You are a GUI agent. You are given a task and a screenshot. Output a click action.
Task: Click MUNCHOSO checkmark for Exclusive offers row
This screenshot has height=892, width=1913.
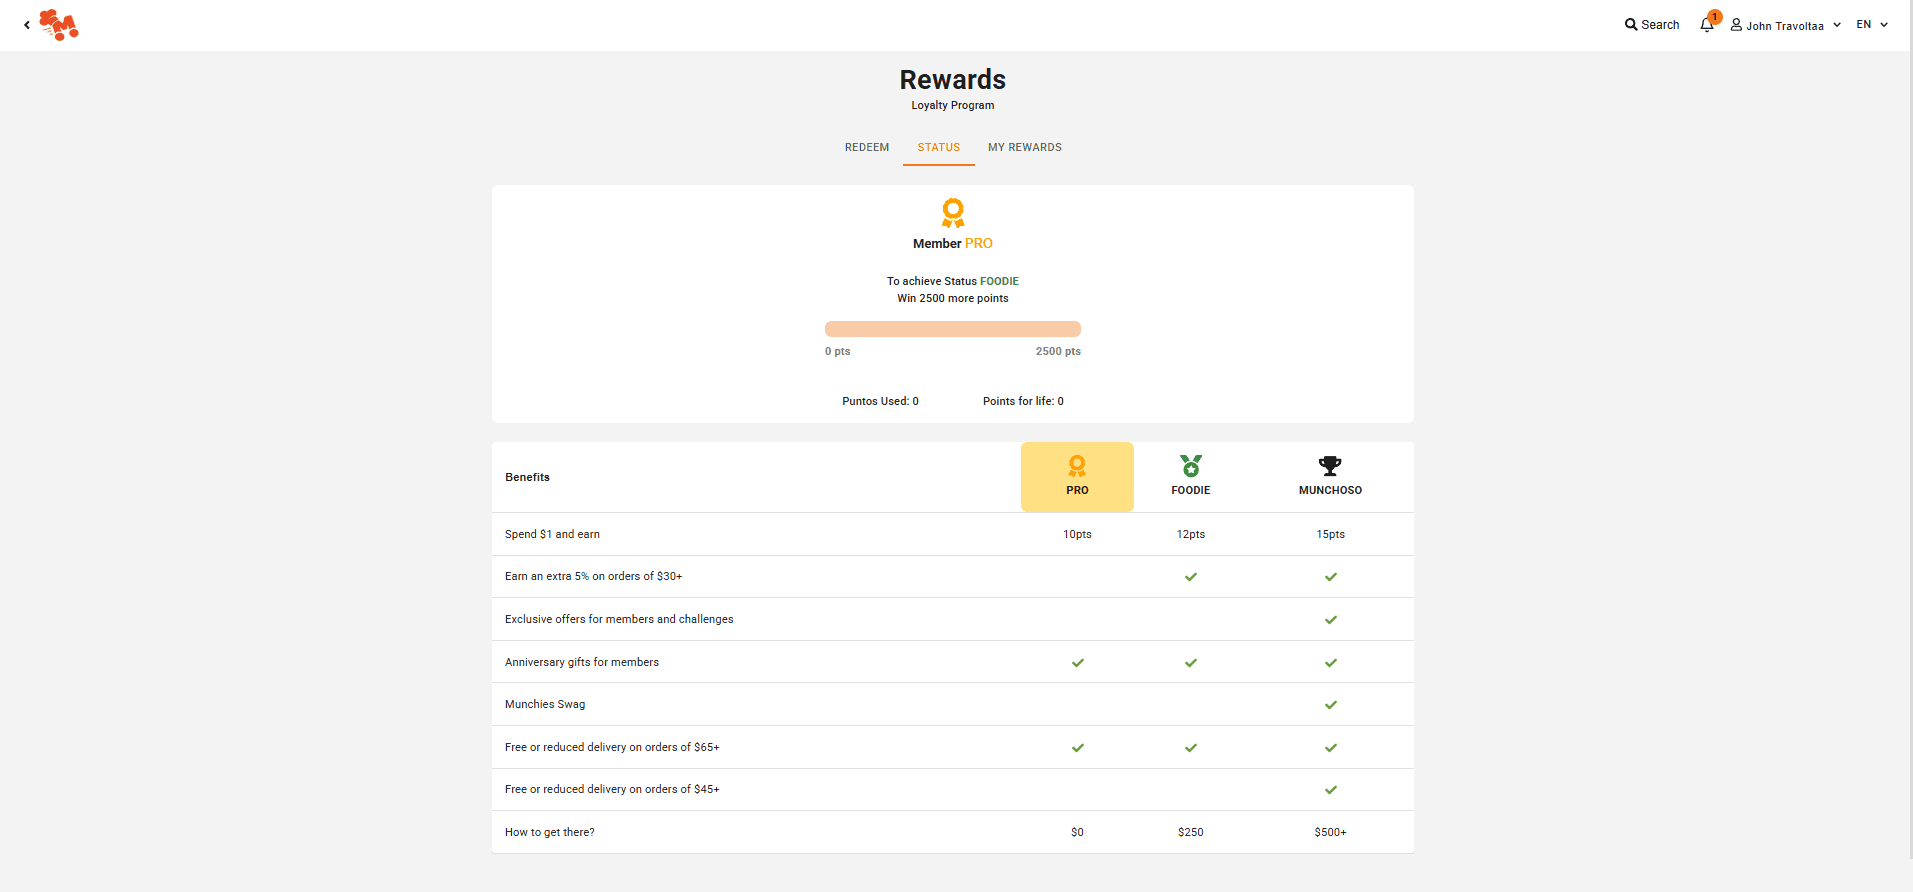pos(1331,620)
